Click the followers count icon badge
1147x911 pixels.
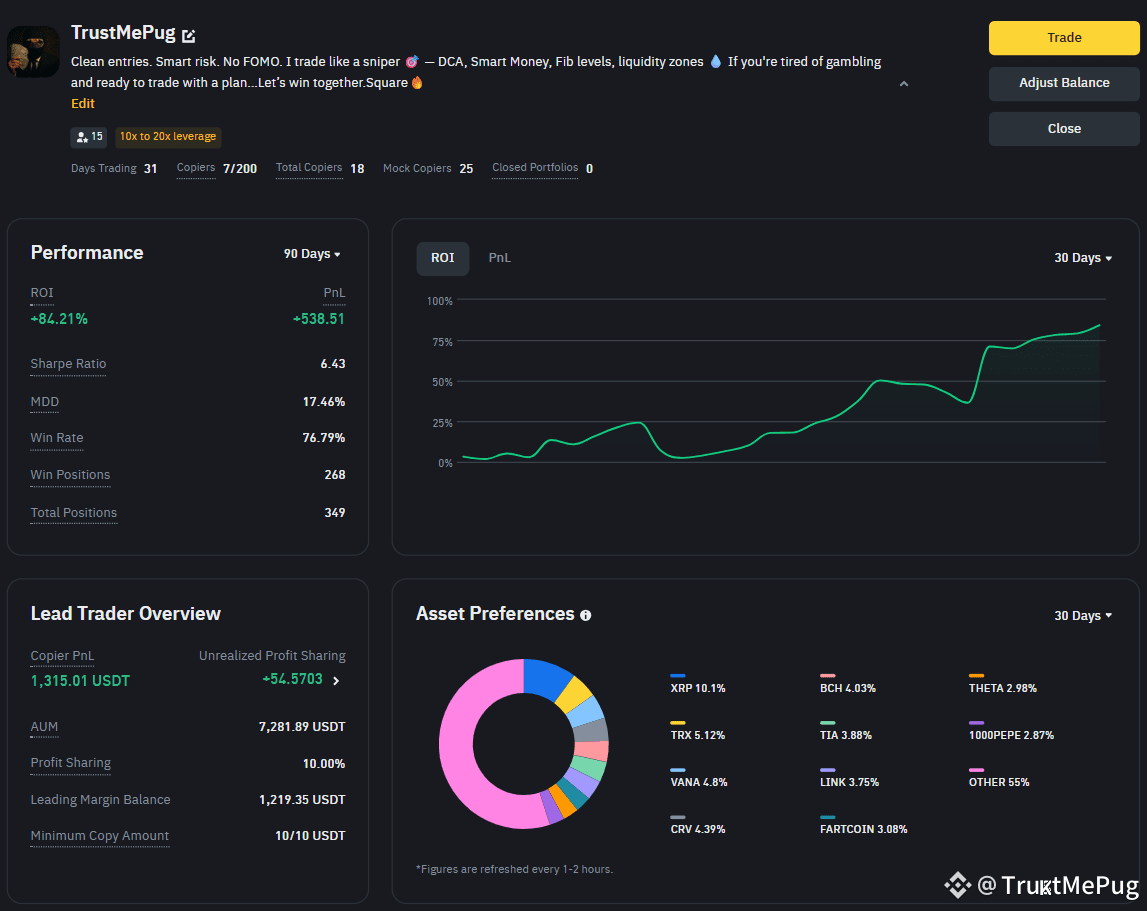click(89, 137)
